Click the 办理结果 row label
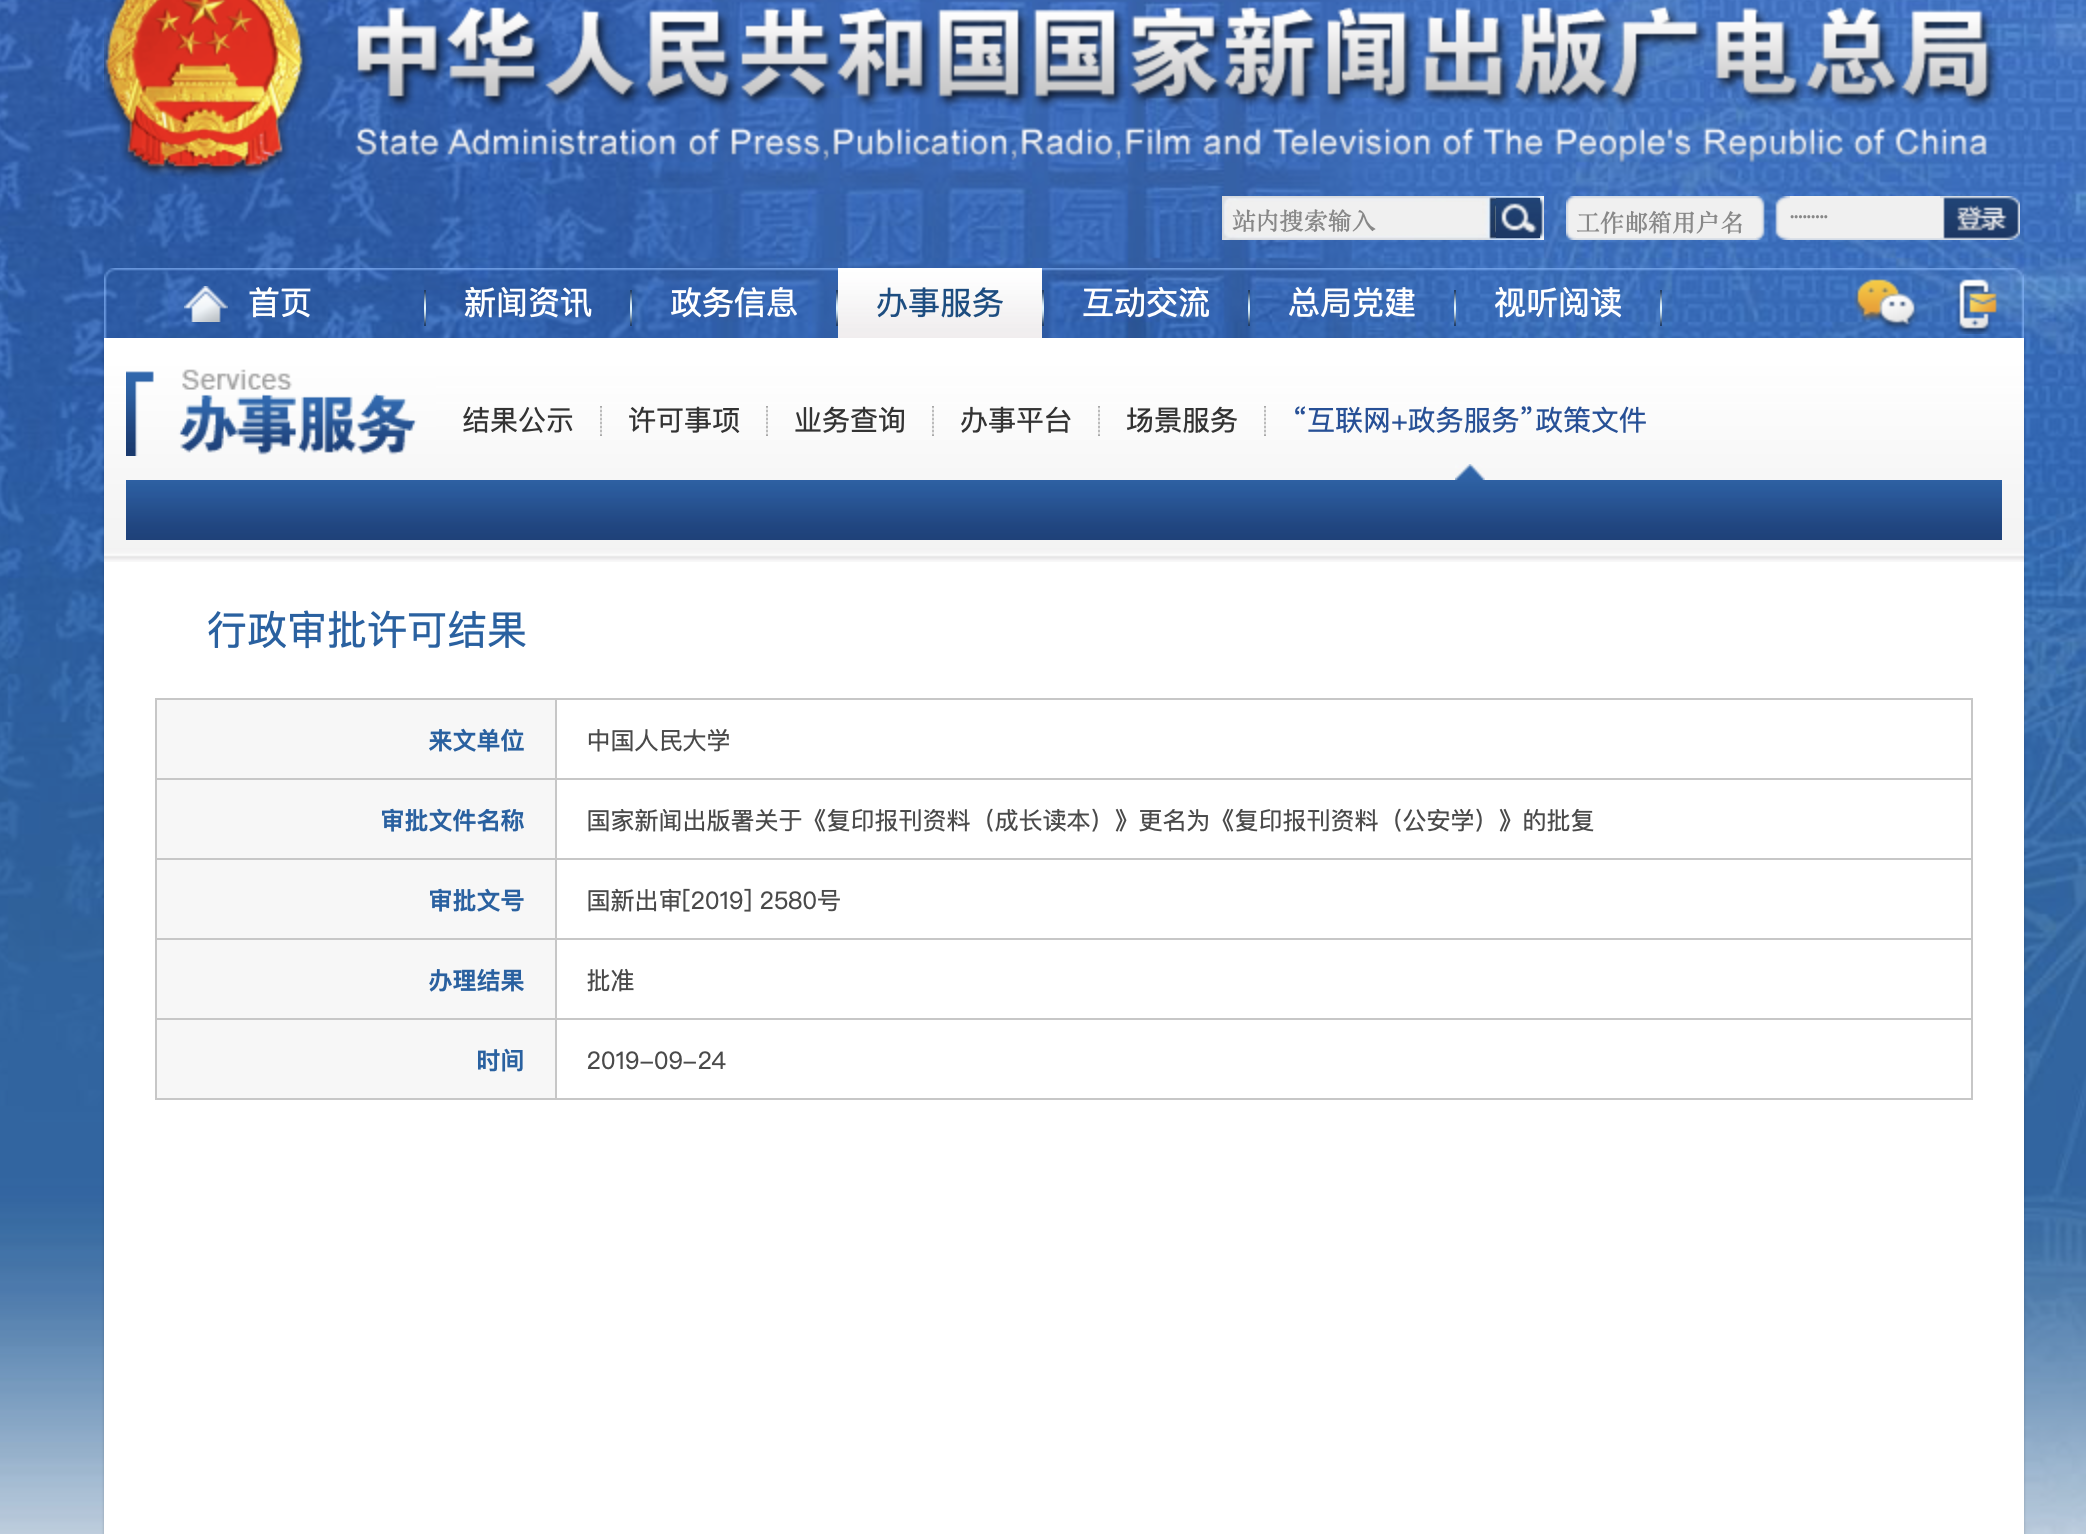The image size is (2086, 1534). [476, 980]
